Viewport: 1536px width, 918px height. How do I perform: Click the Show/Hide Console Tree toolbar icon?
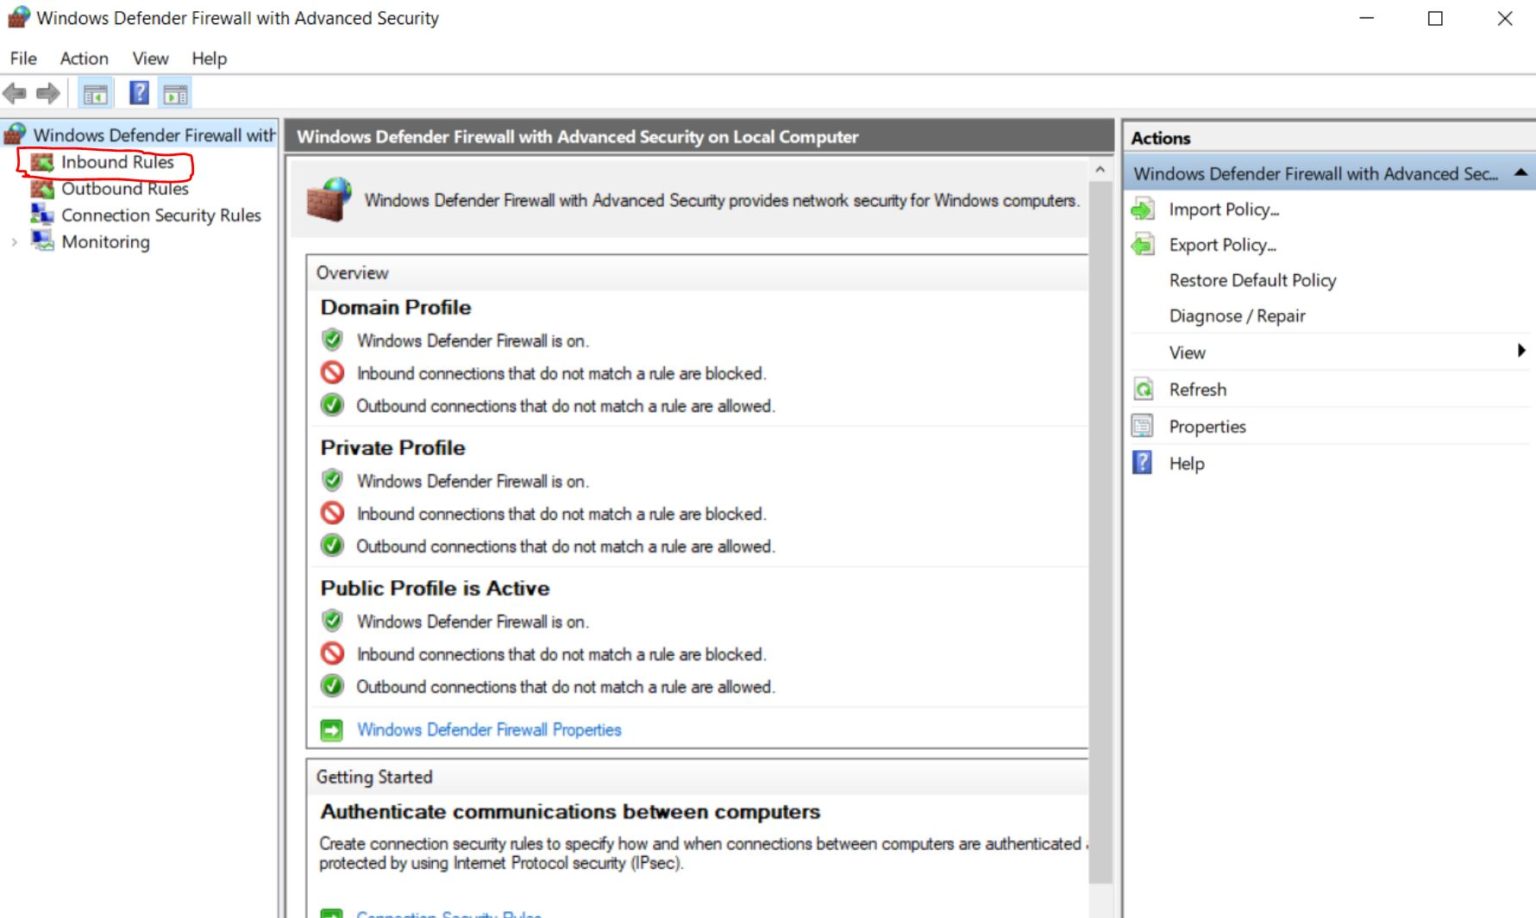click(x=96, y=94)
